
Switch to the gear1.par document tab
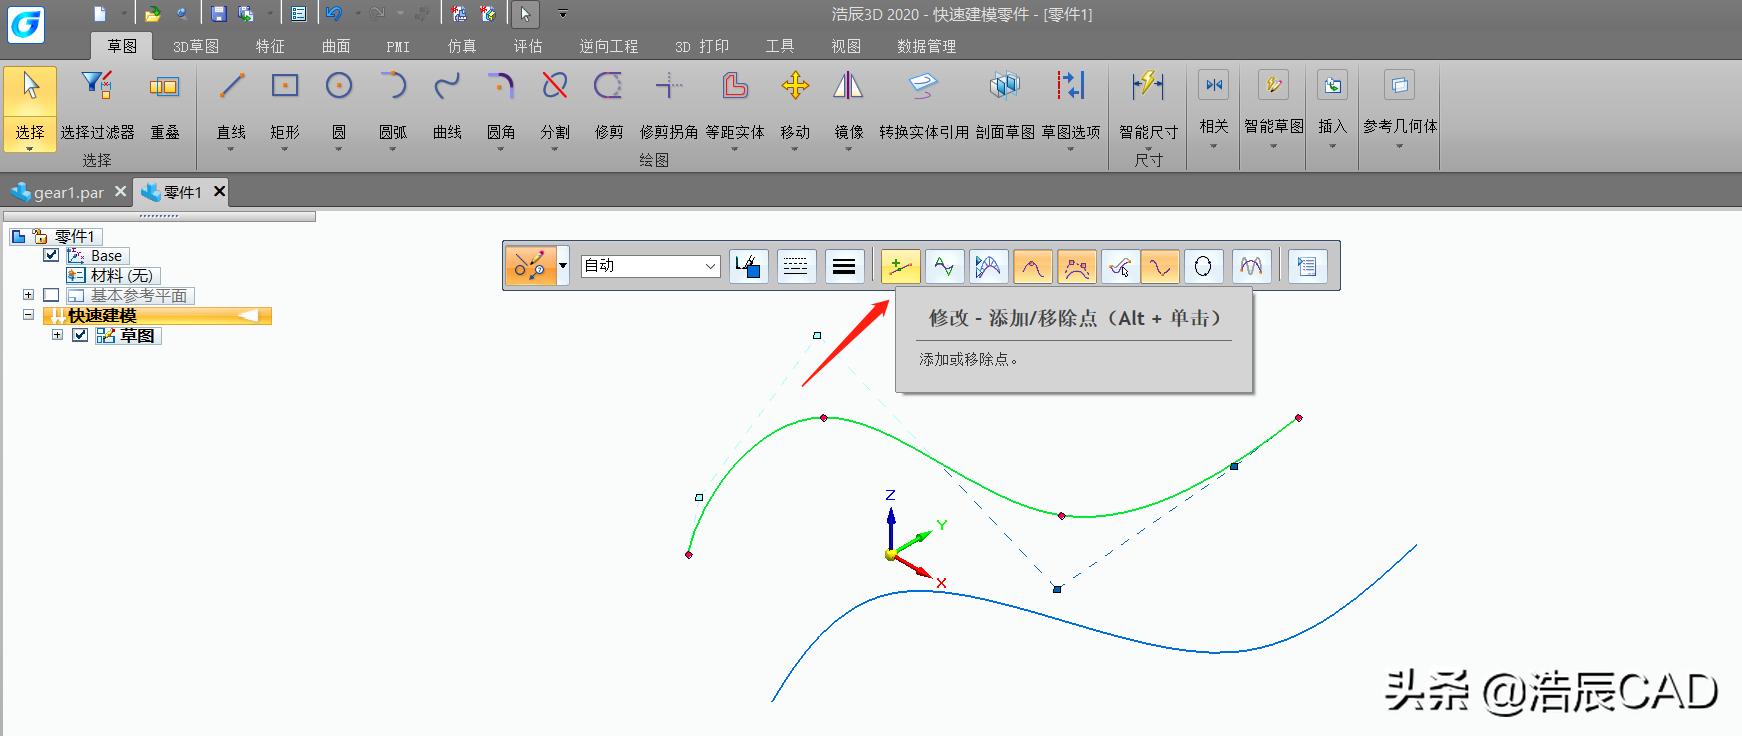tap(68, 192)
